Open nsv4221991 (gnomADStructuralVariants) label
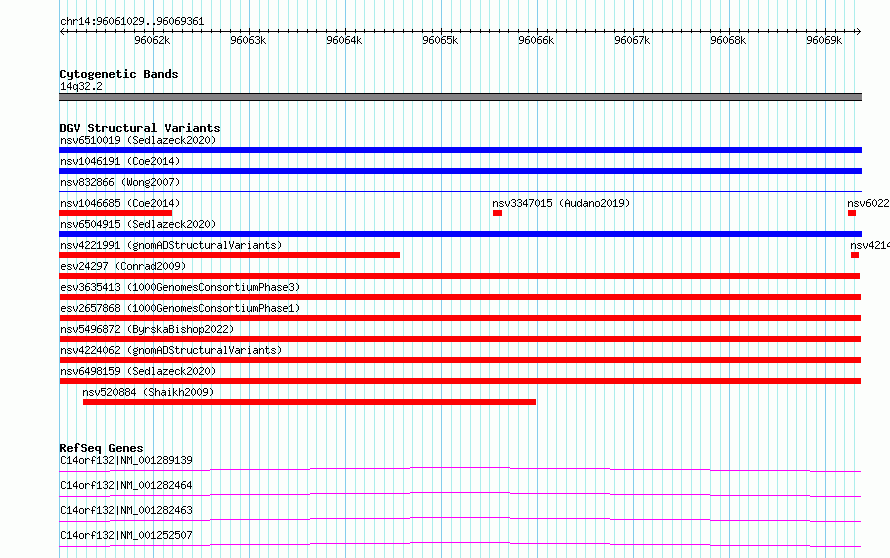This screenshot has width=890, height=558. 171,245
